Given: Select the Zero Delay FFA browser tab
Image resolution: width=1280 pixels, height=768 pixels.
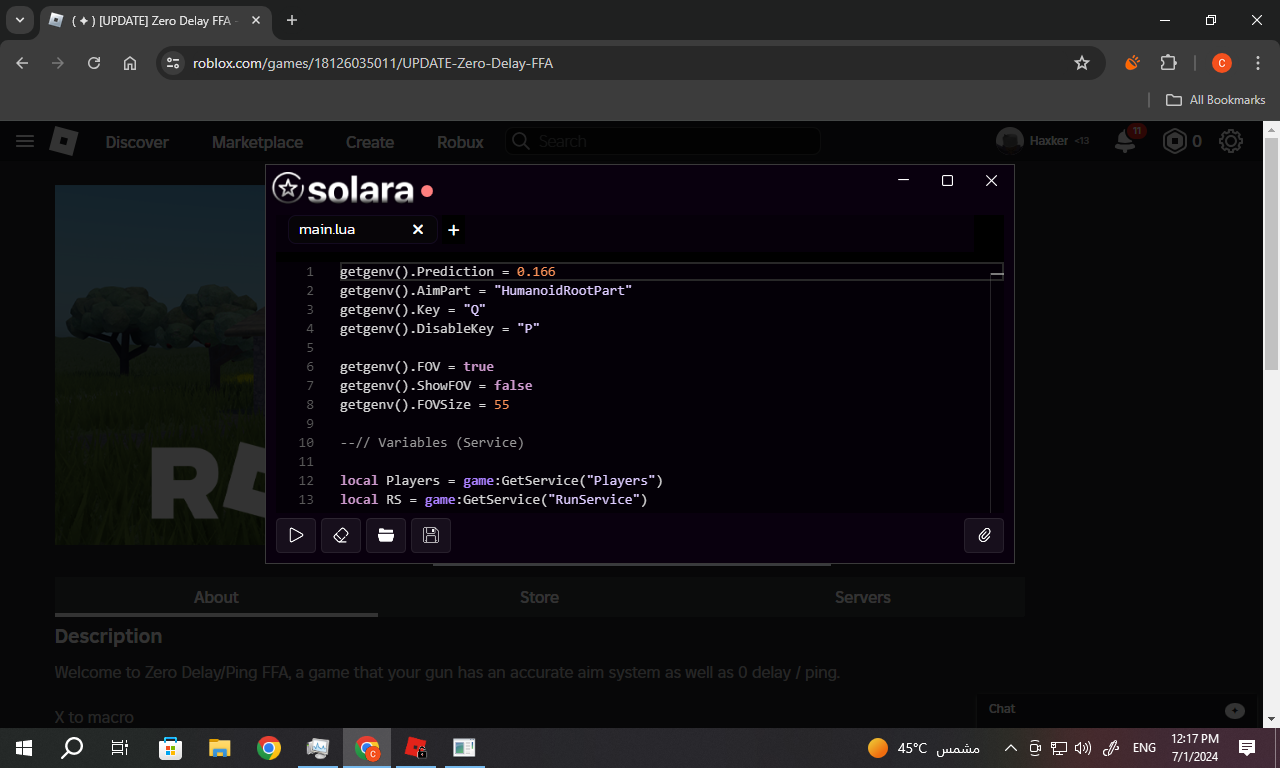Looking at the screenshot, I should point(155,20).
